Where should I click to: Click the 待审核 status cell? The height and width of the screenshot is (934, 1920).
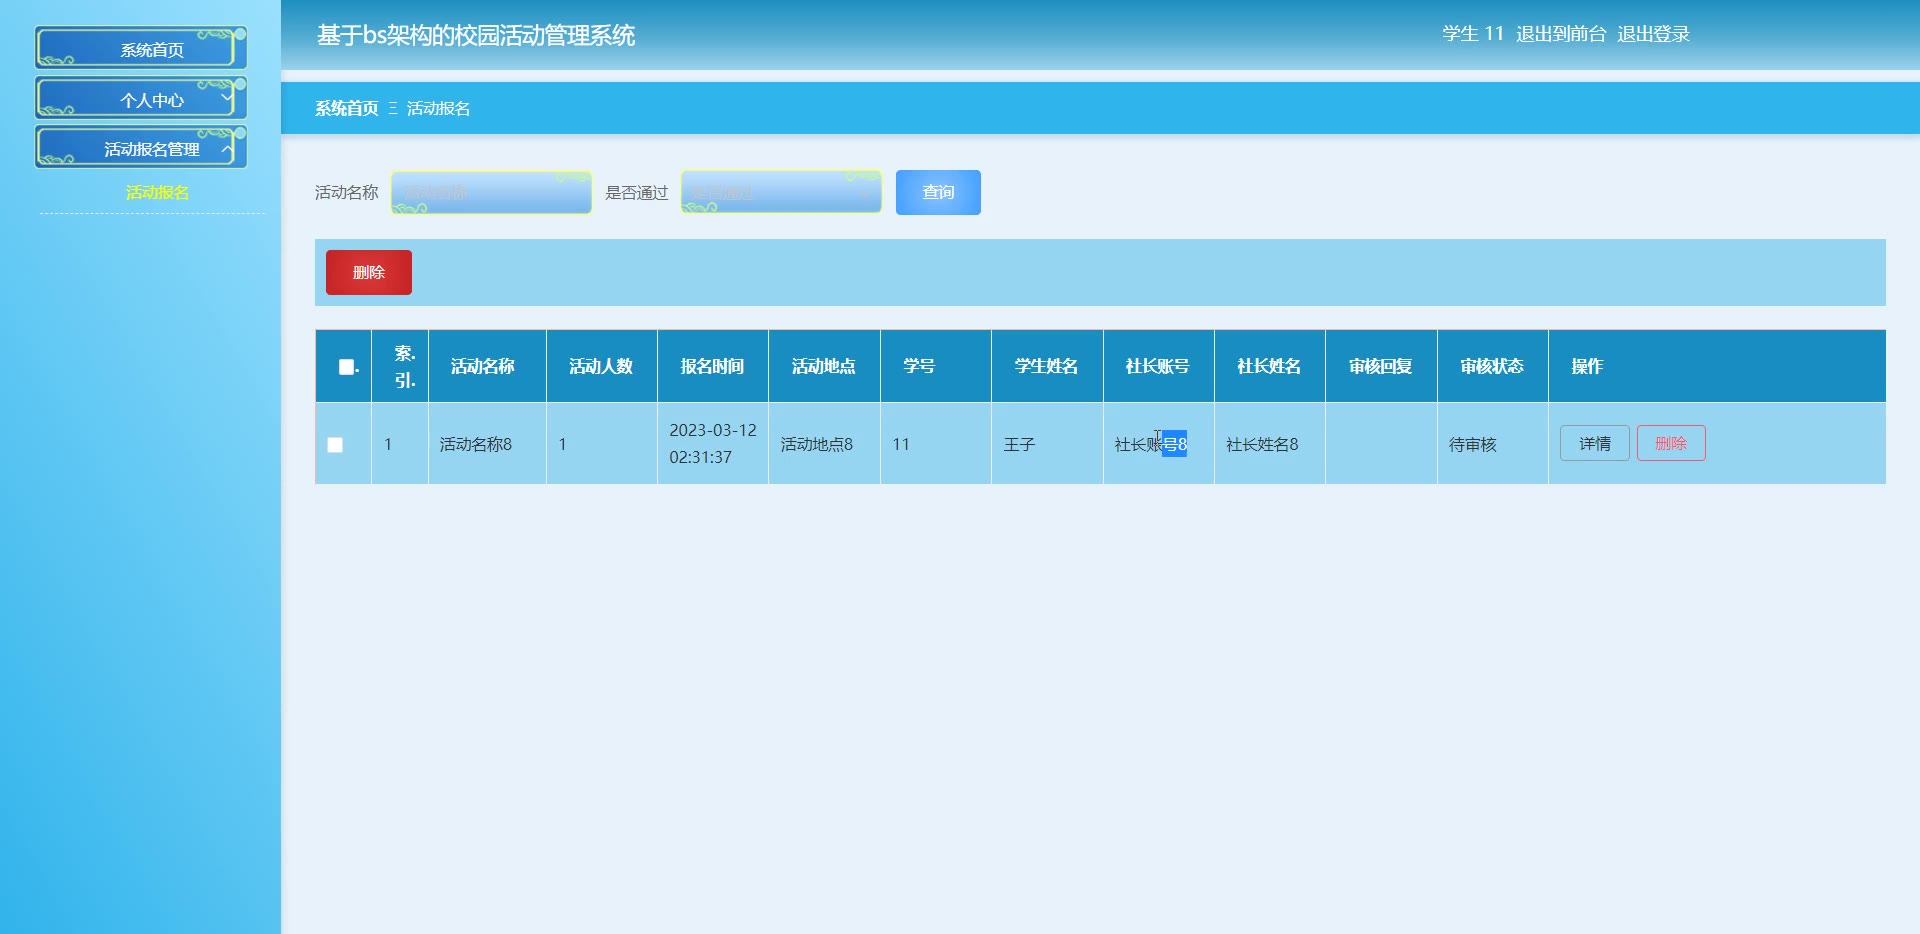click(1472, 444)
